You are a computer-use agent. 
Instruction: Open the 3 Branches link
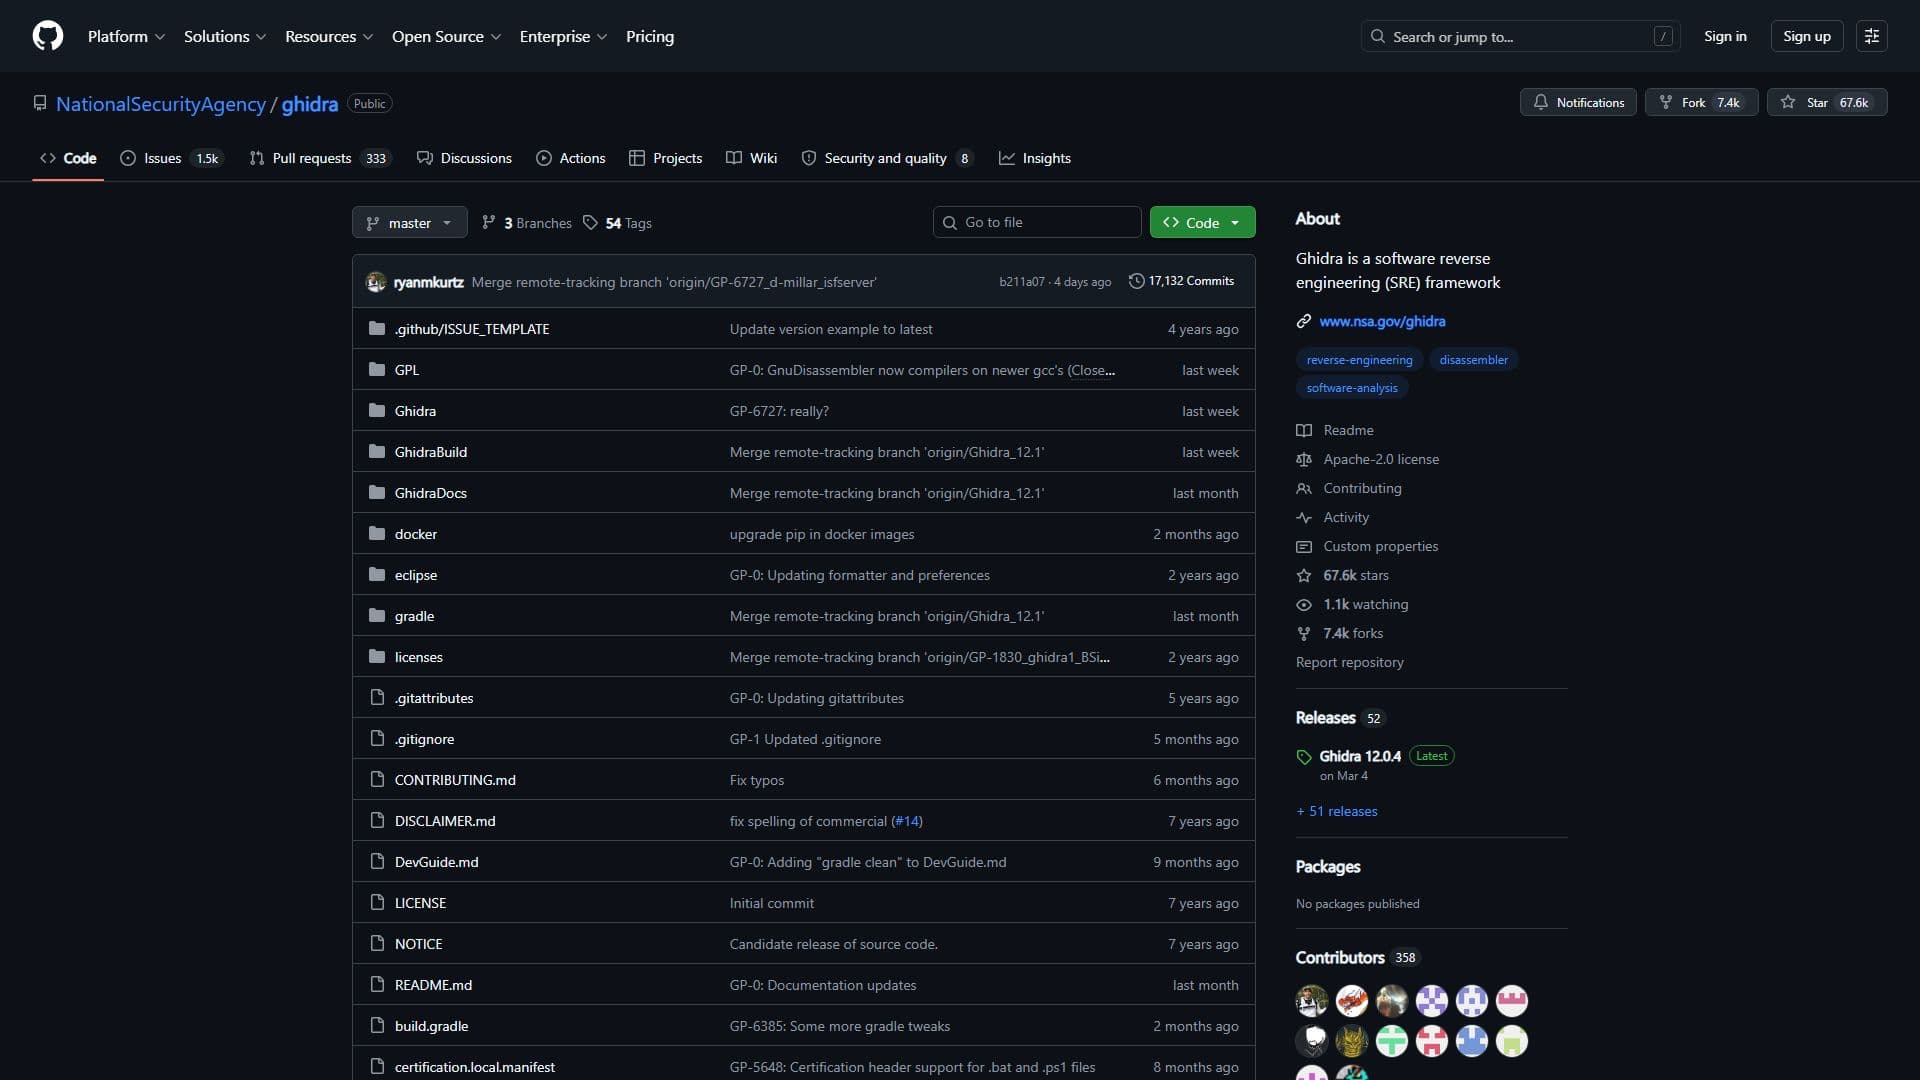(527, 222)
